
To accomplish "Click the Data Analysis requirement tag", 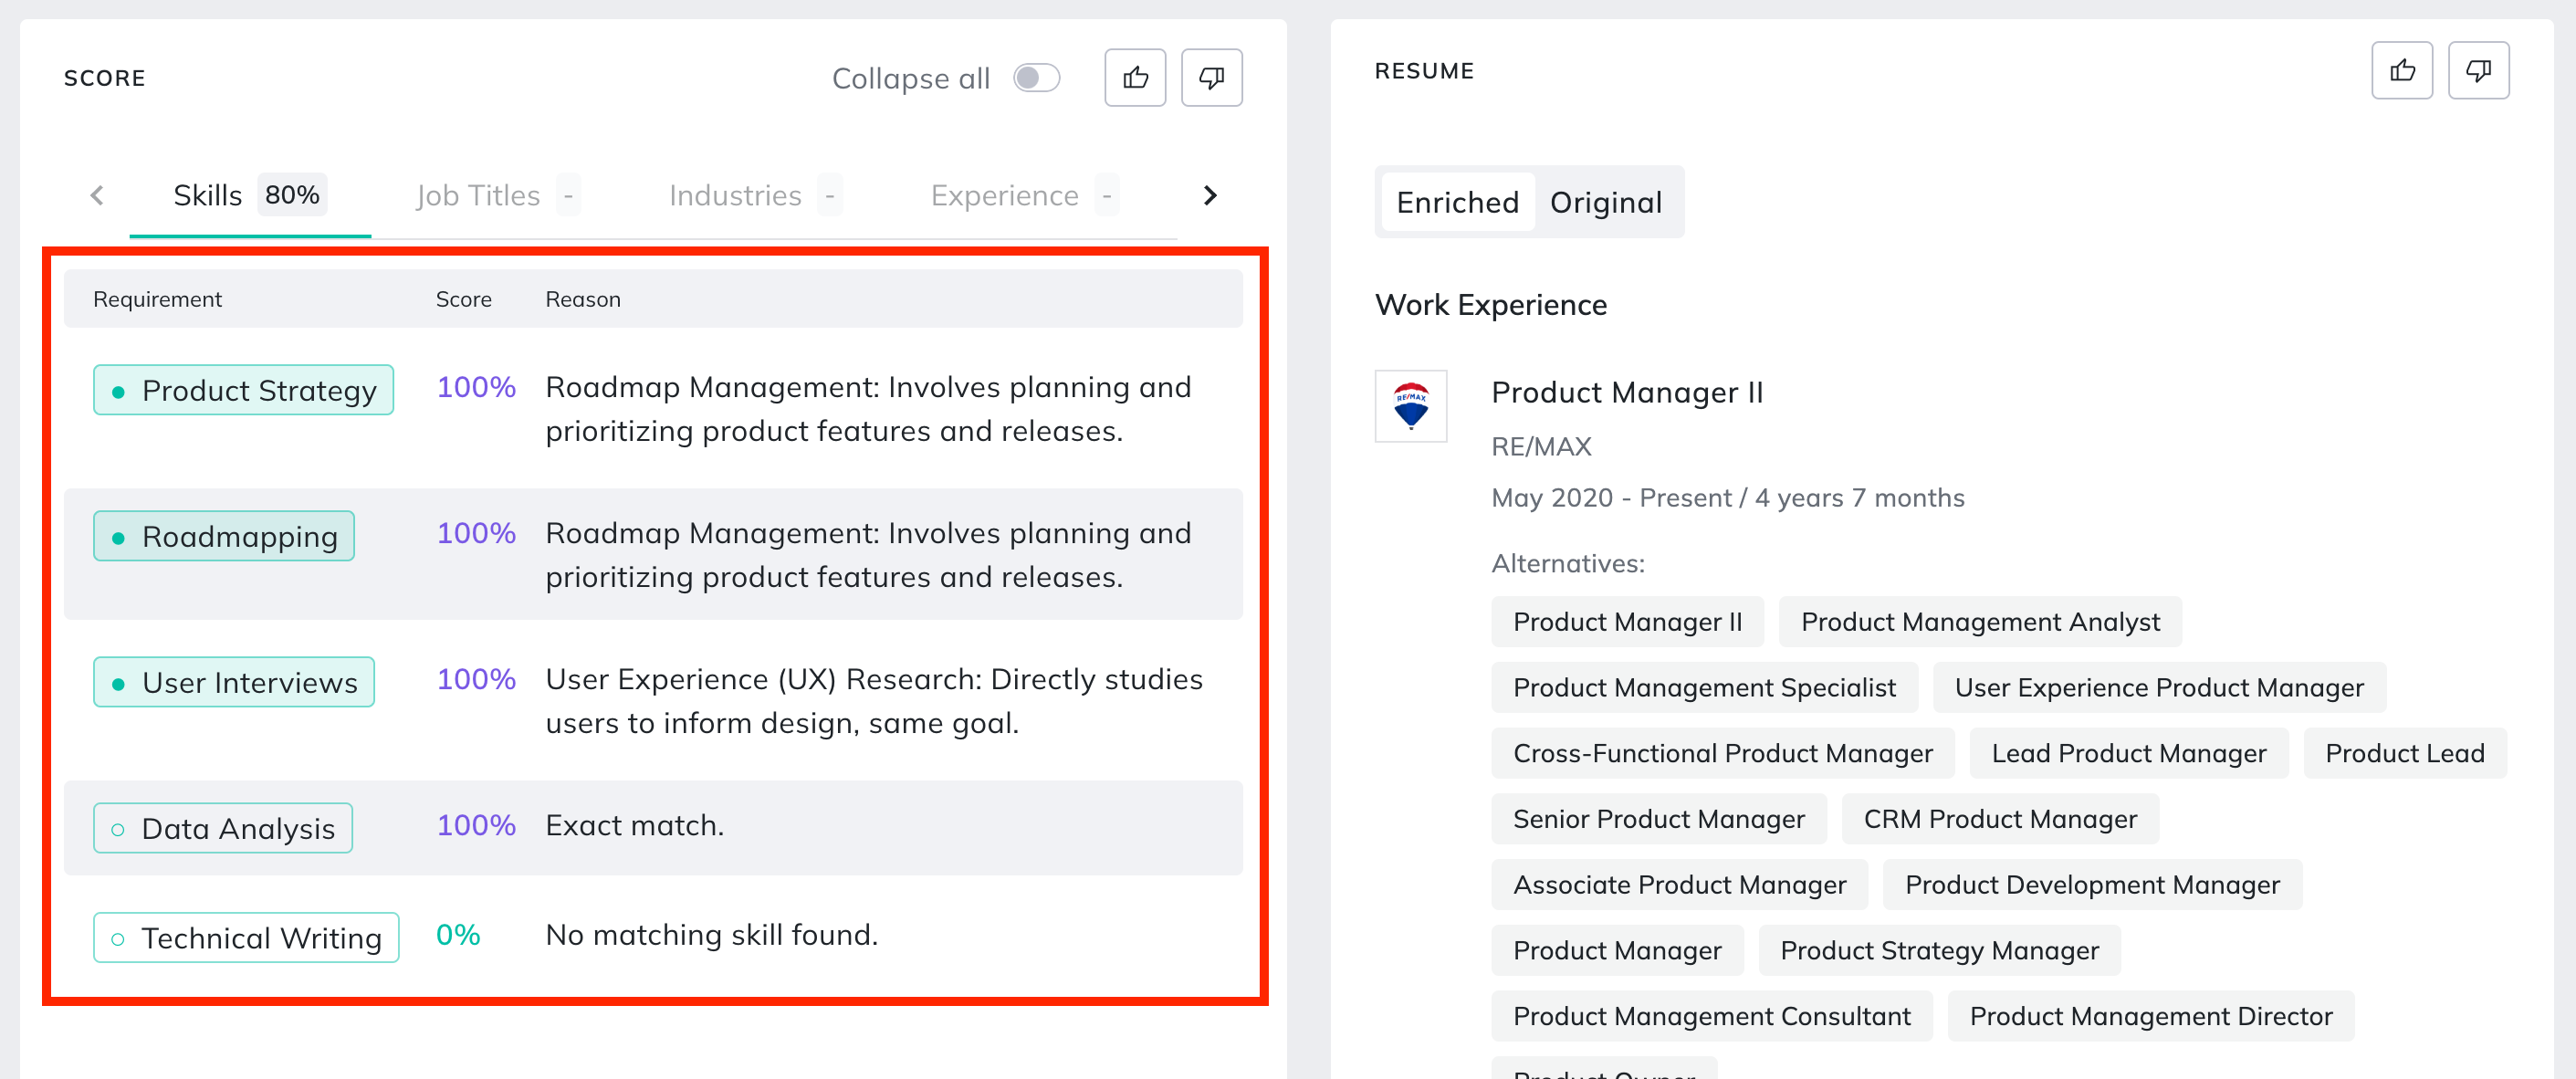I will point(223,828).
